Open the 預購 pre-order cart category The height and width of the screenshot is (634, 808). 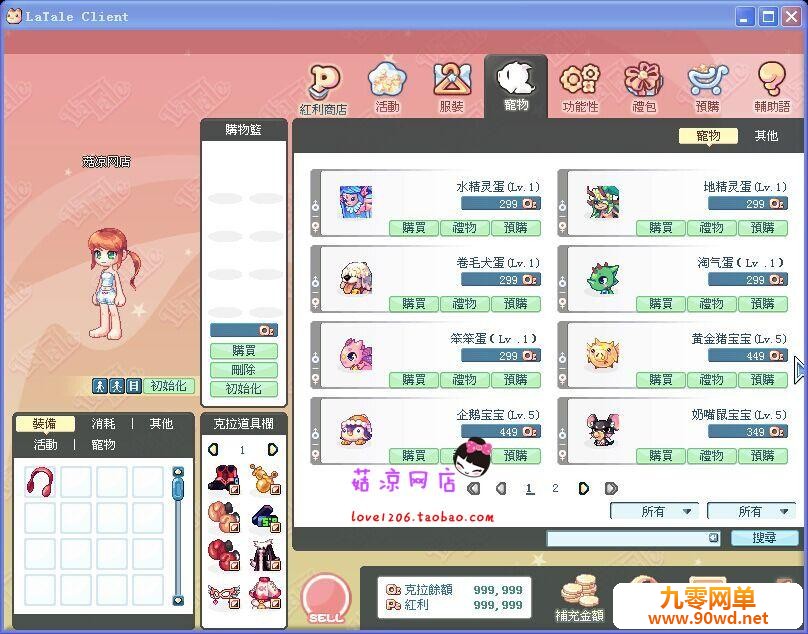point(708,88)
